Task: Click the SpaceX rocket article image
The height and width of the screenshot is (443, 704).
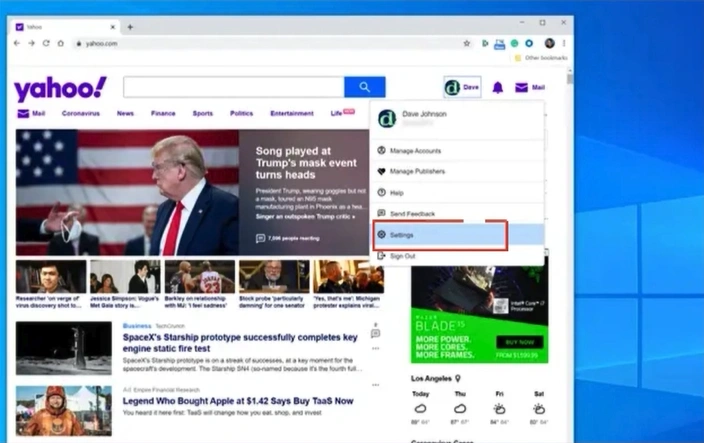Action: pyautogui.click(x=64, y=348)
